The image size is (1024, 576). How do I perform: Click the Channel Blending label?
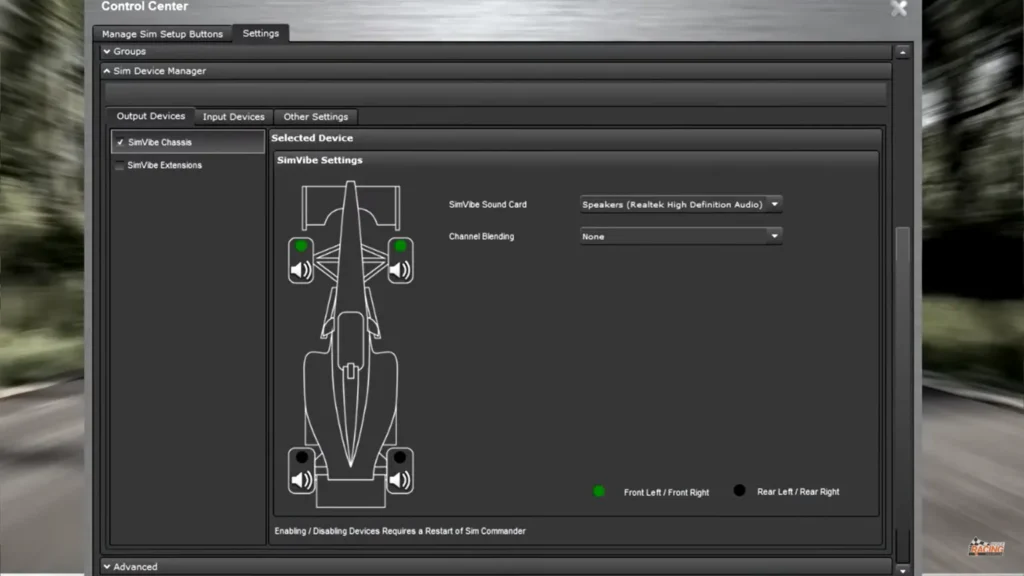tap(481, 236)
